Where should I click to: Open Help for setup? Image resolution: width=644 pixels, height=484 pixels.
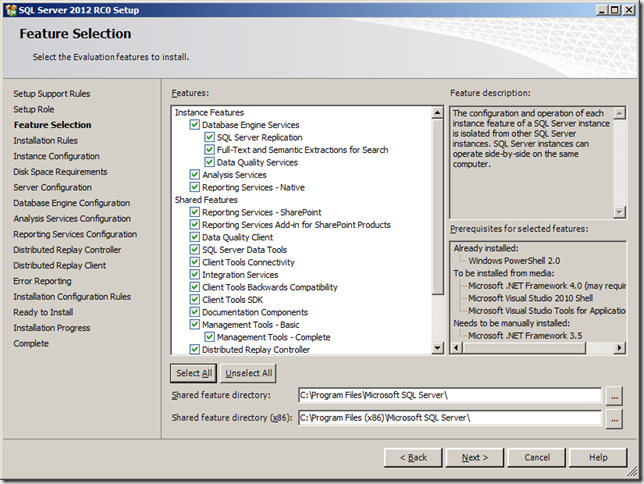tap(598, 457)
